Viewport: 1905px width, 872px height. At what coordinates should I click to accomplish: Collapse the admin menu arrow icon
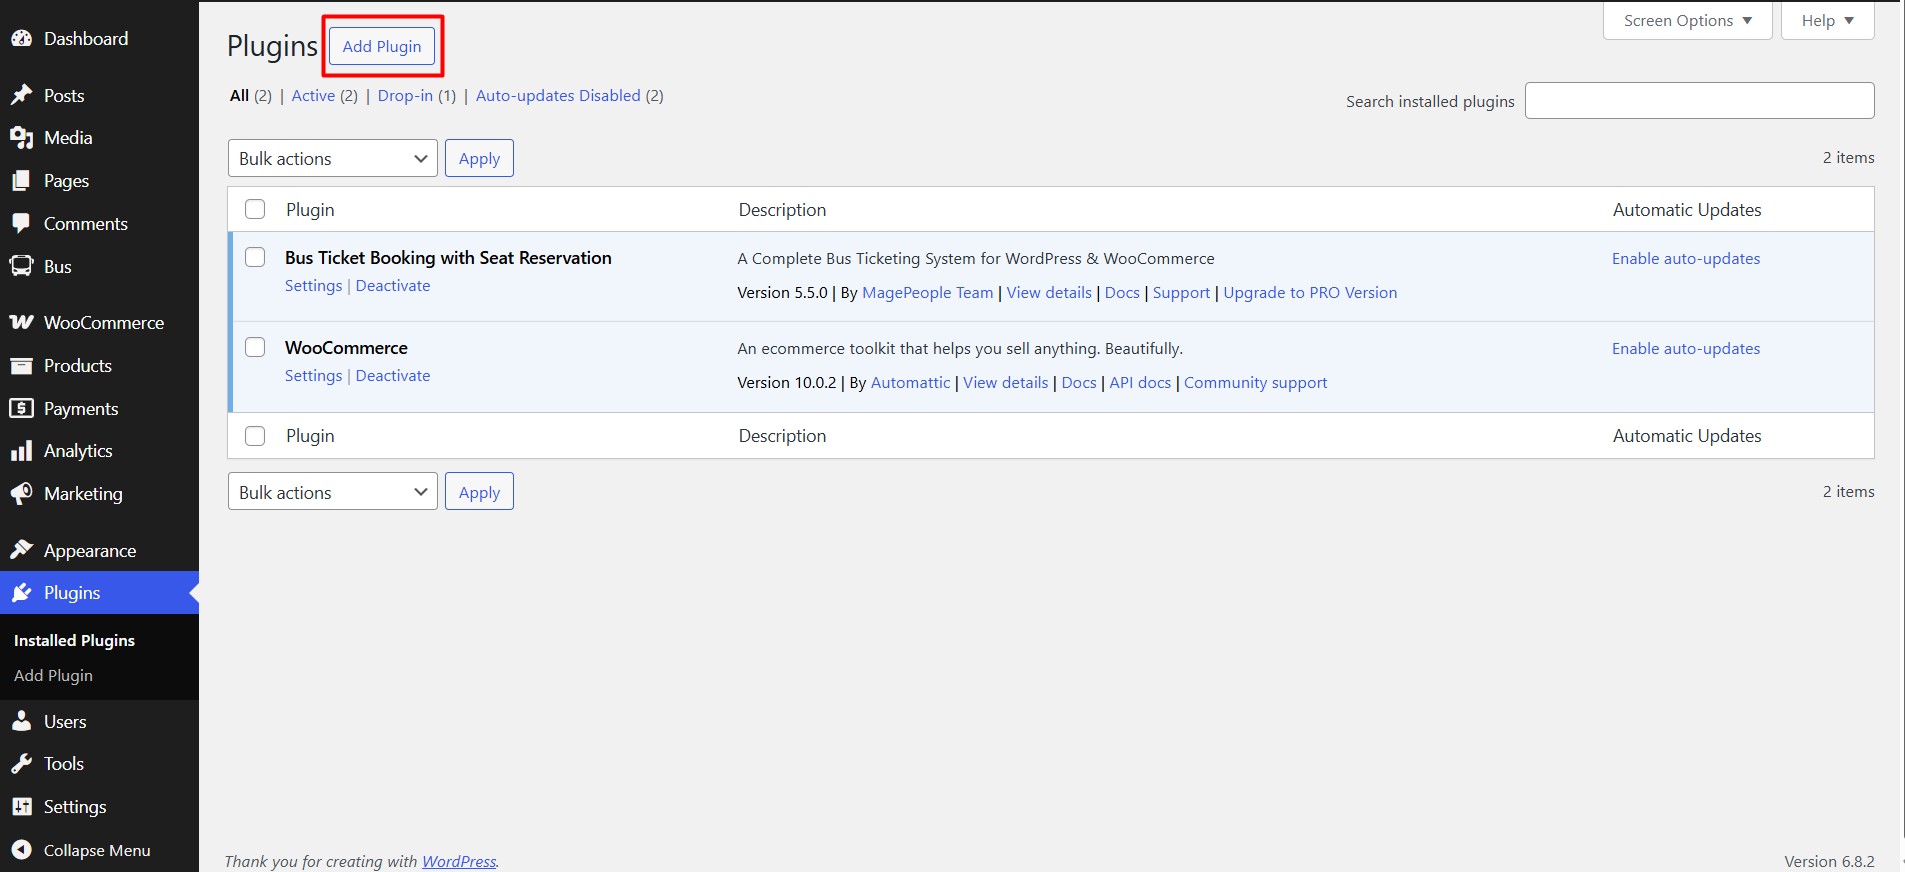[x=22, y=850]
